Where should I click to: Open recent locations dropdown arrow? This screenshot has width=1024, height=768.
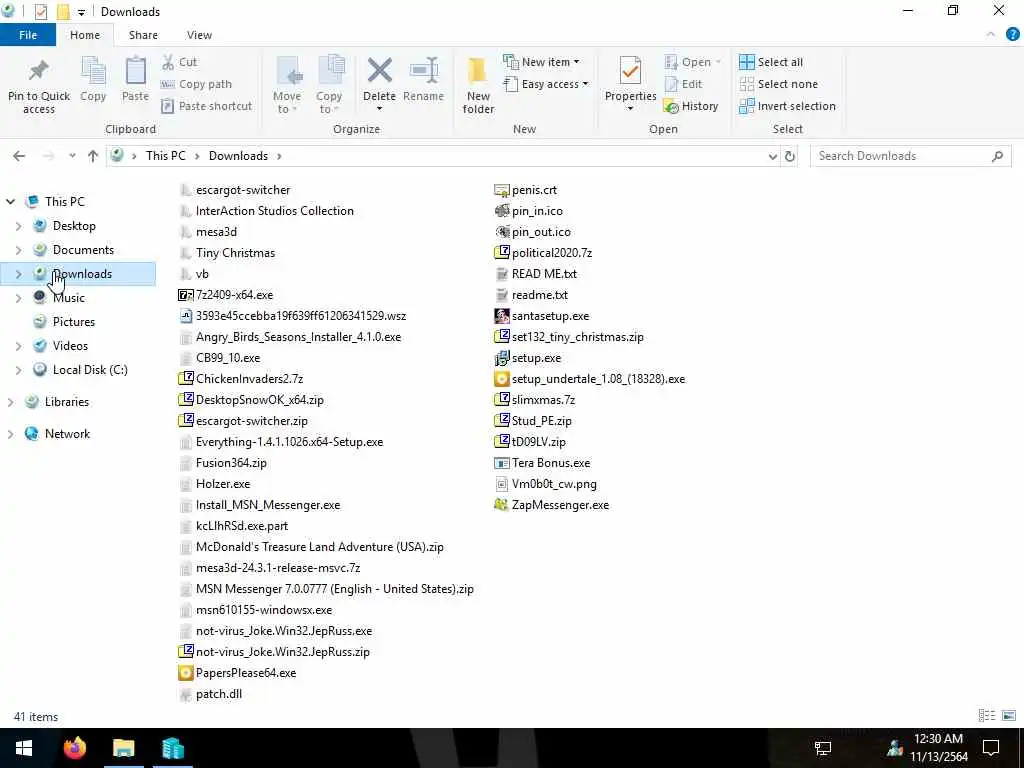(x=72, y=156)
